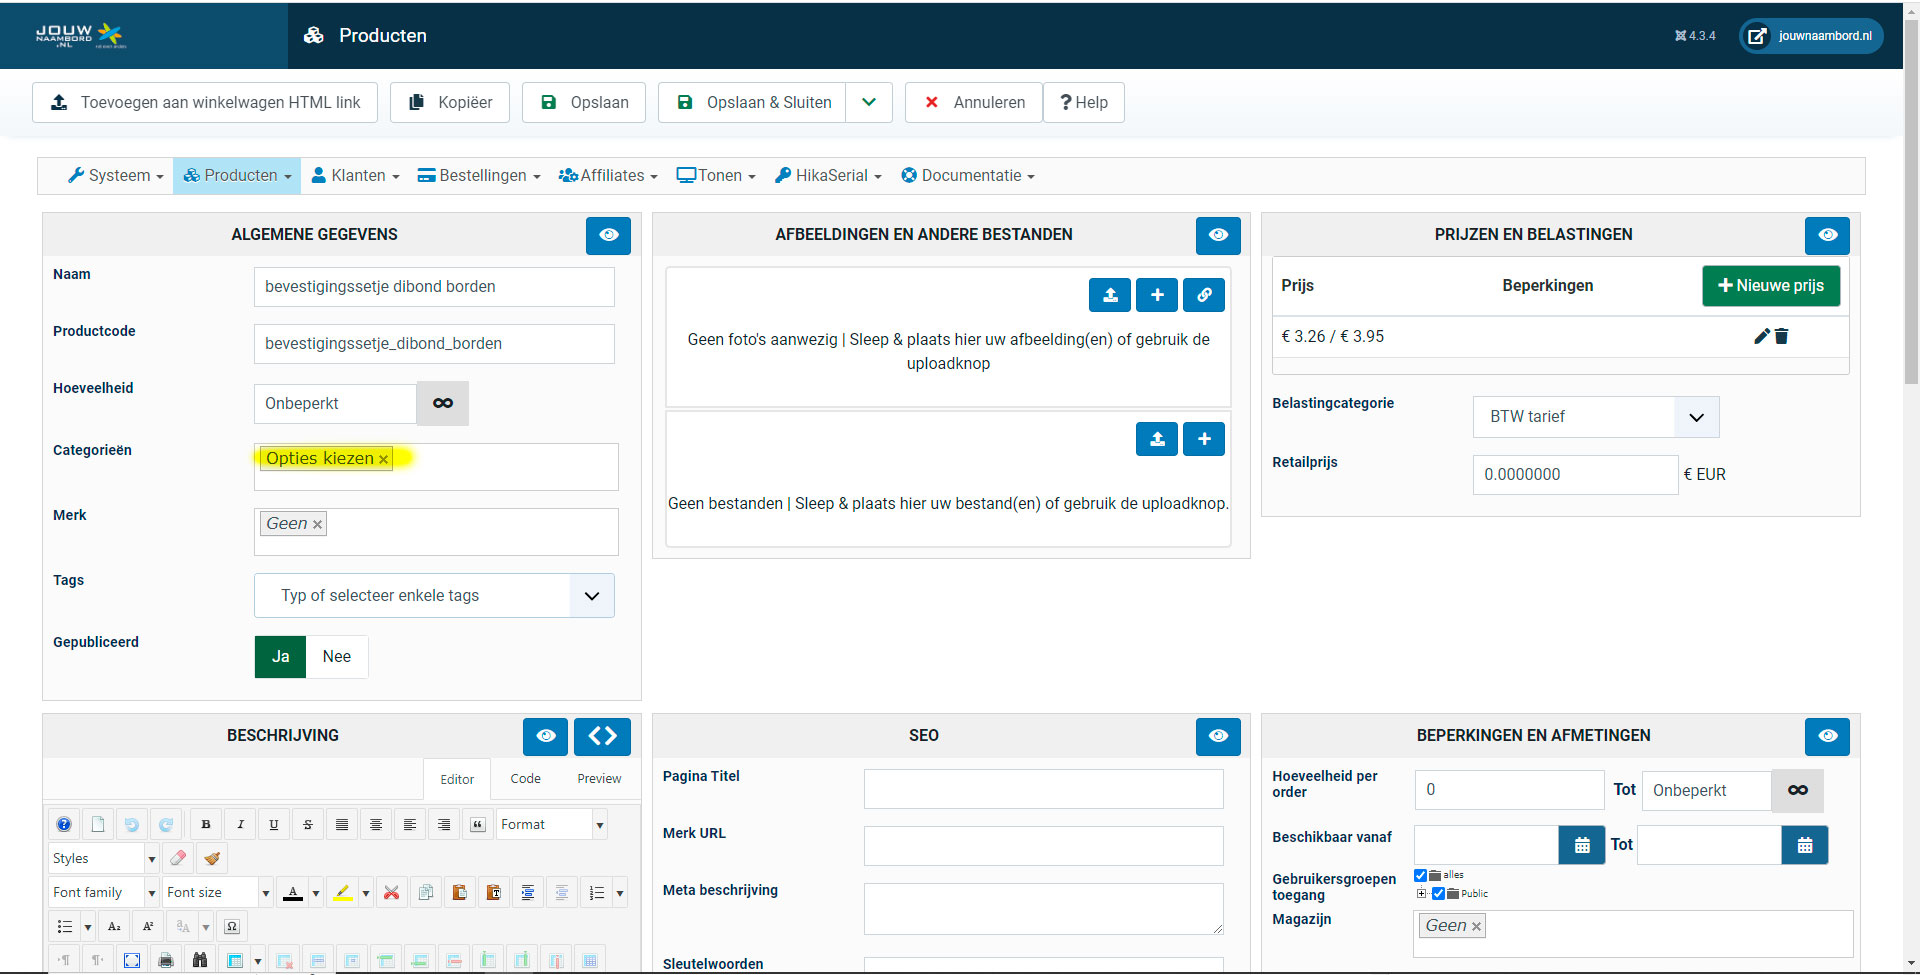Open the Affiliates menu

[608, 176]
